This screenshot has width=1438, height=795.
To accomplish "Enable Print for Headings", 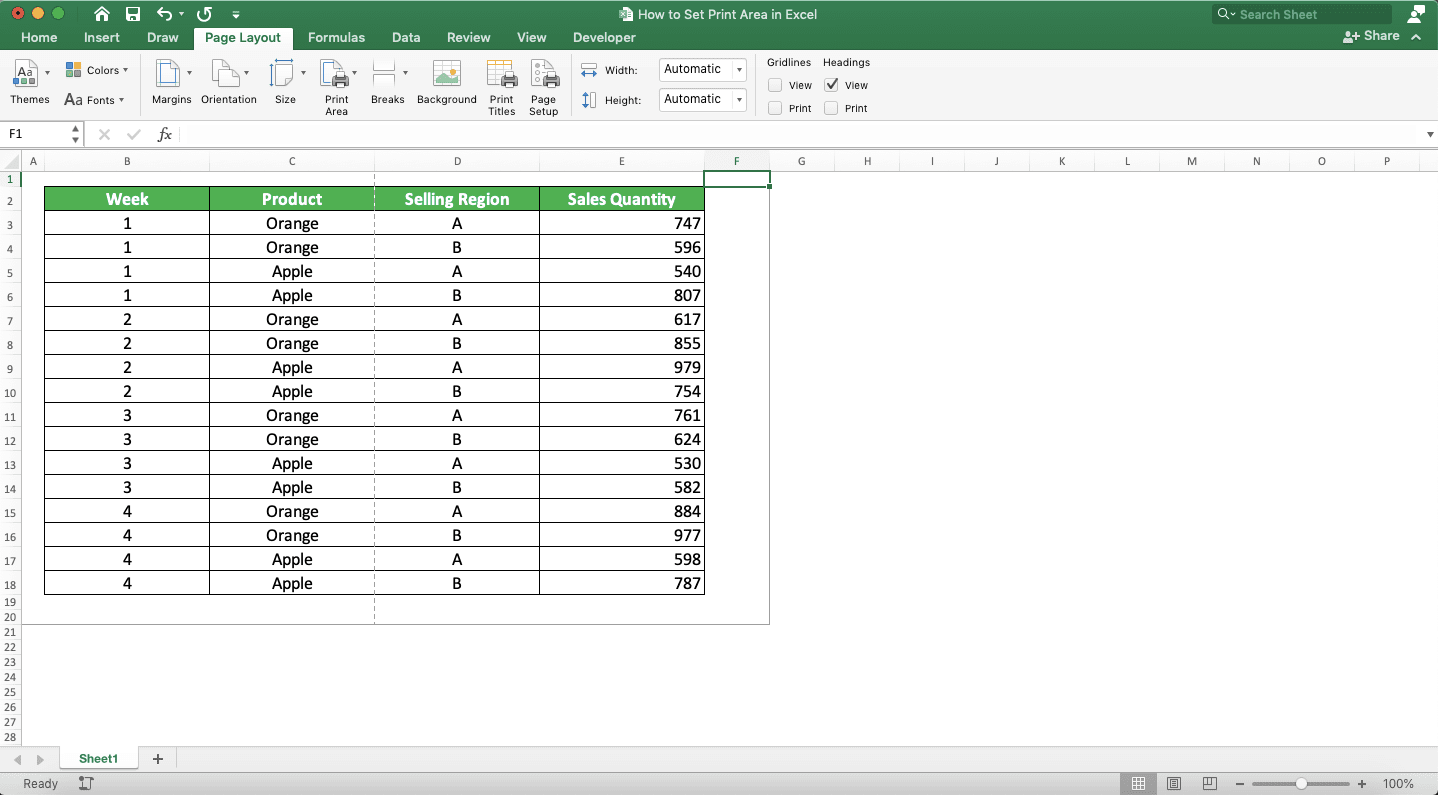I will pos(831,108).
